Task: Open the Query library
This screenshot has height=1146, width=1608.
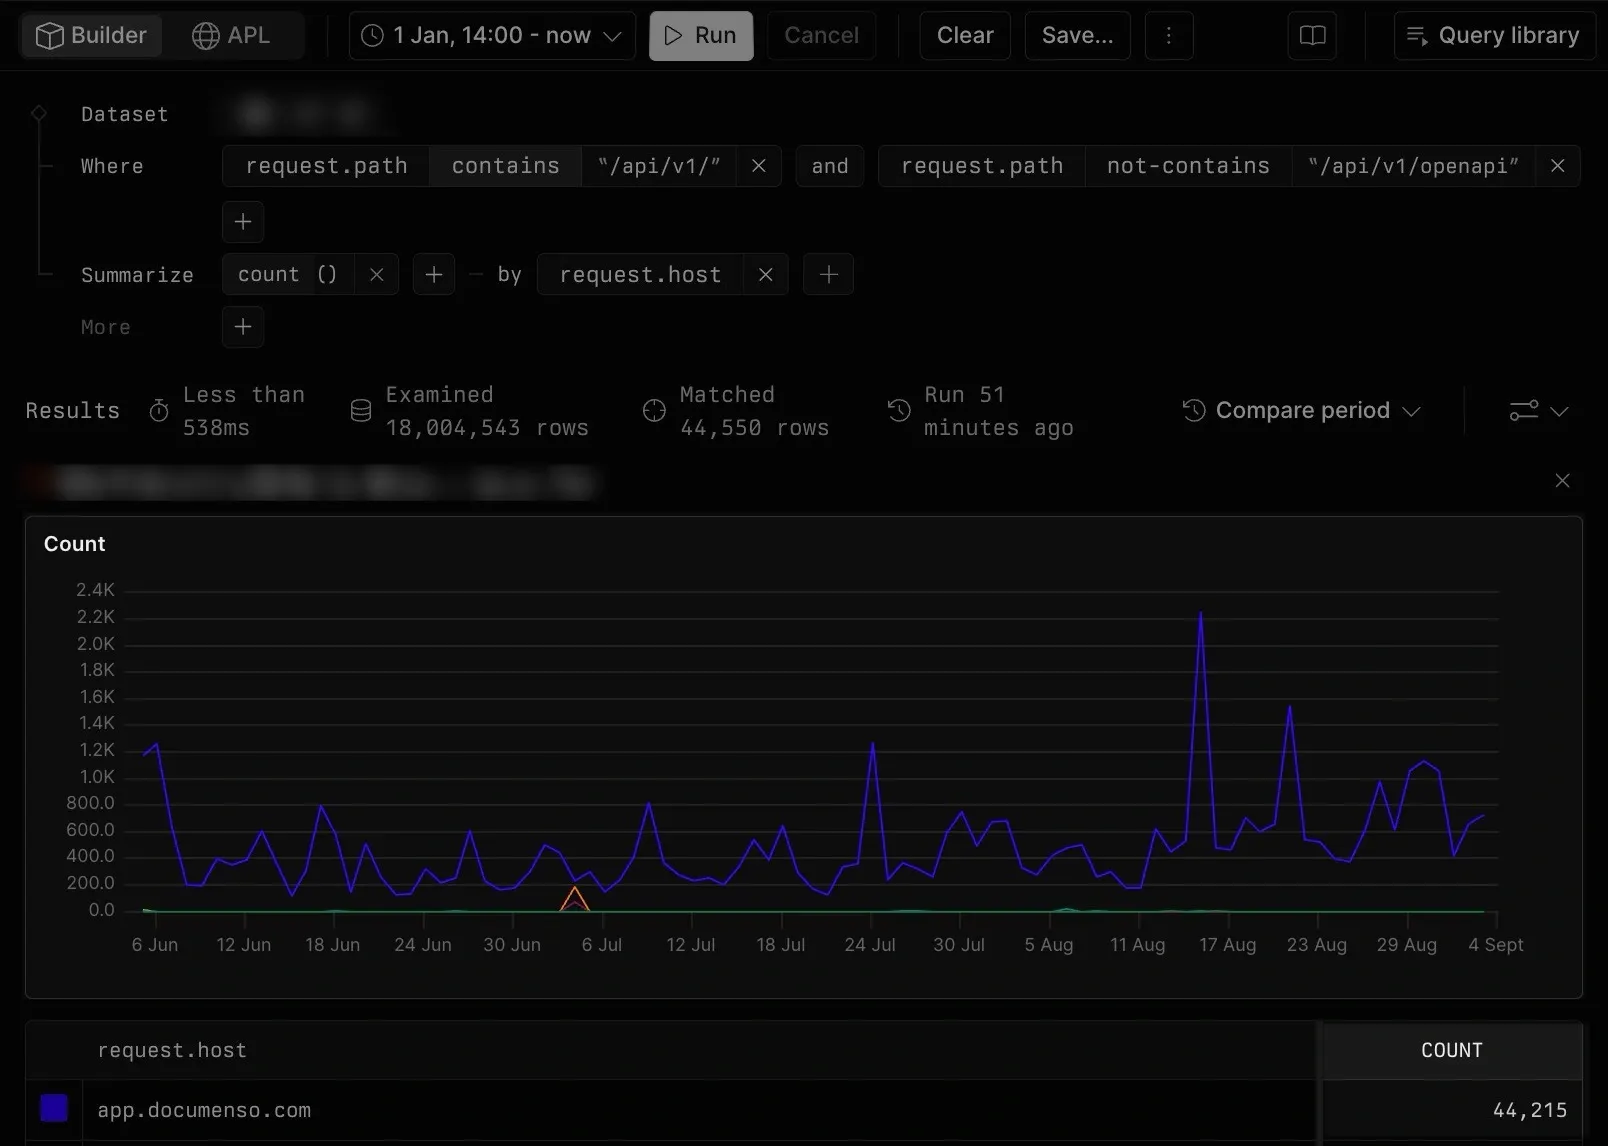Action: tap(1494, 35)
